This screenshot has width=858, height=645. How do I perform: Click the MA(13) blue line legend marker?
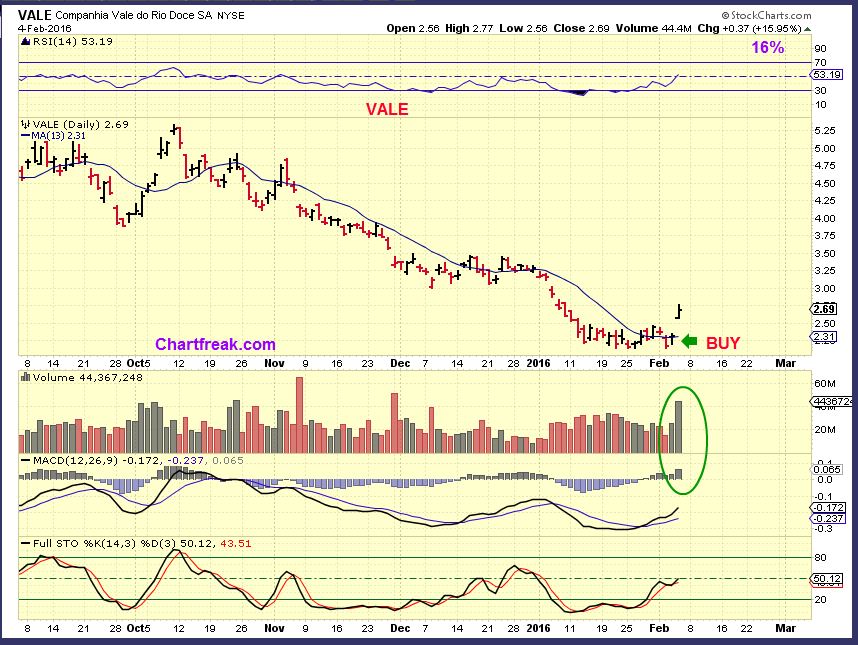click(25, 136)
